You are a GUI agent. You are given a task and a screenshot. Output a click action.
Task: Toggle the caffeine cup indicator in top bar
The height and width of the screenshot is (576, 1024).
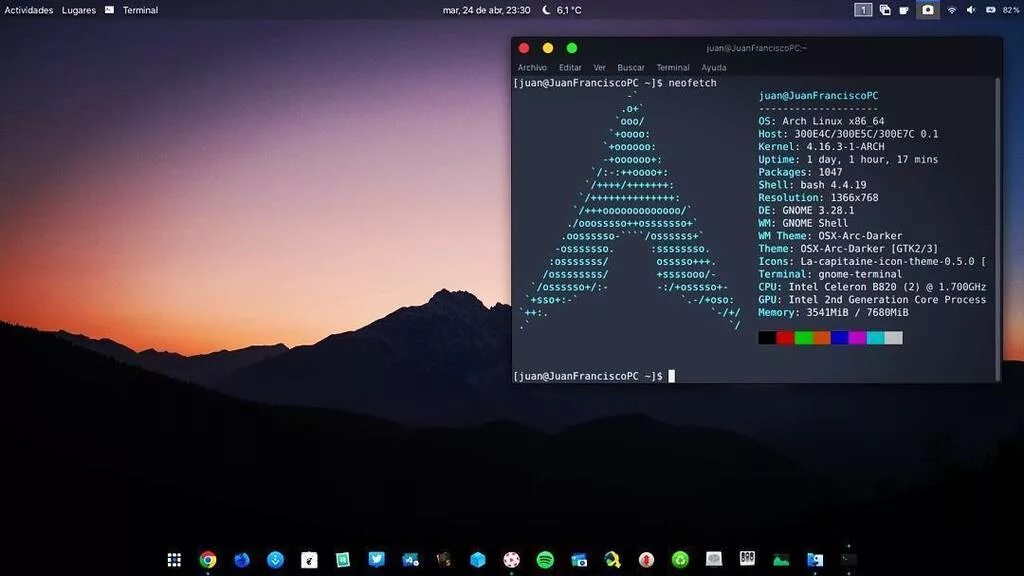(904, 10)
